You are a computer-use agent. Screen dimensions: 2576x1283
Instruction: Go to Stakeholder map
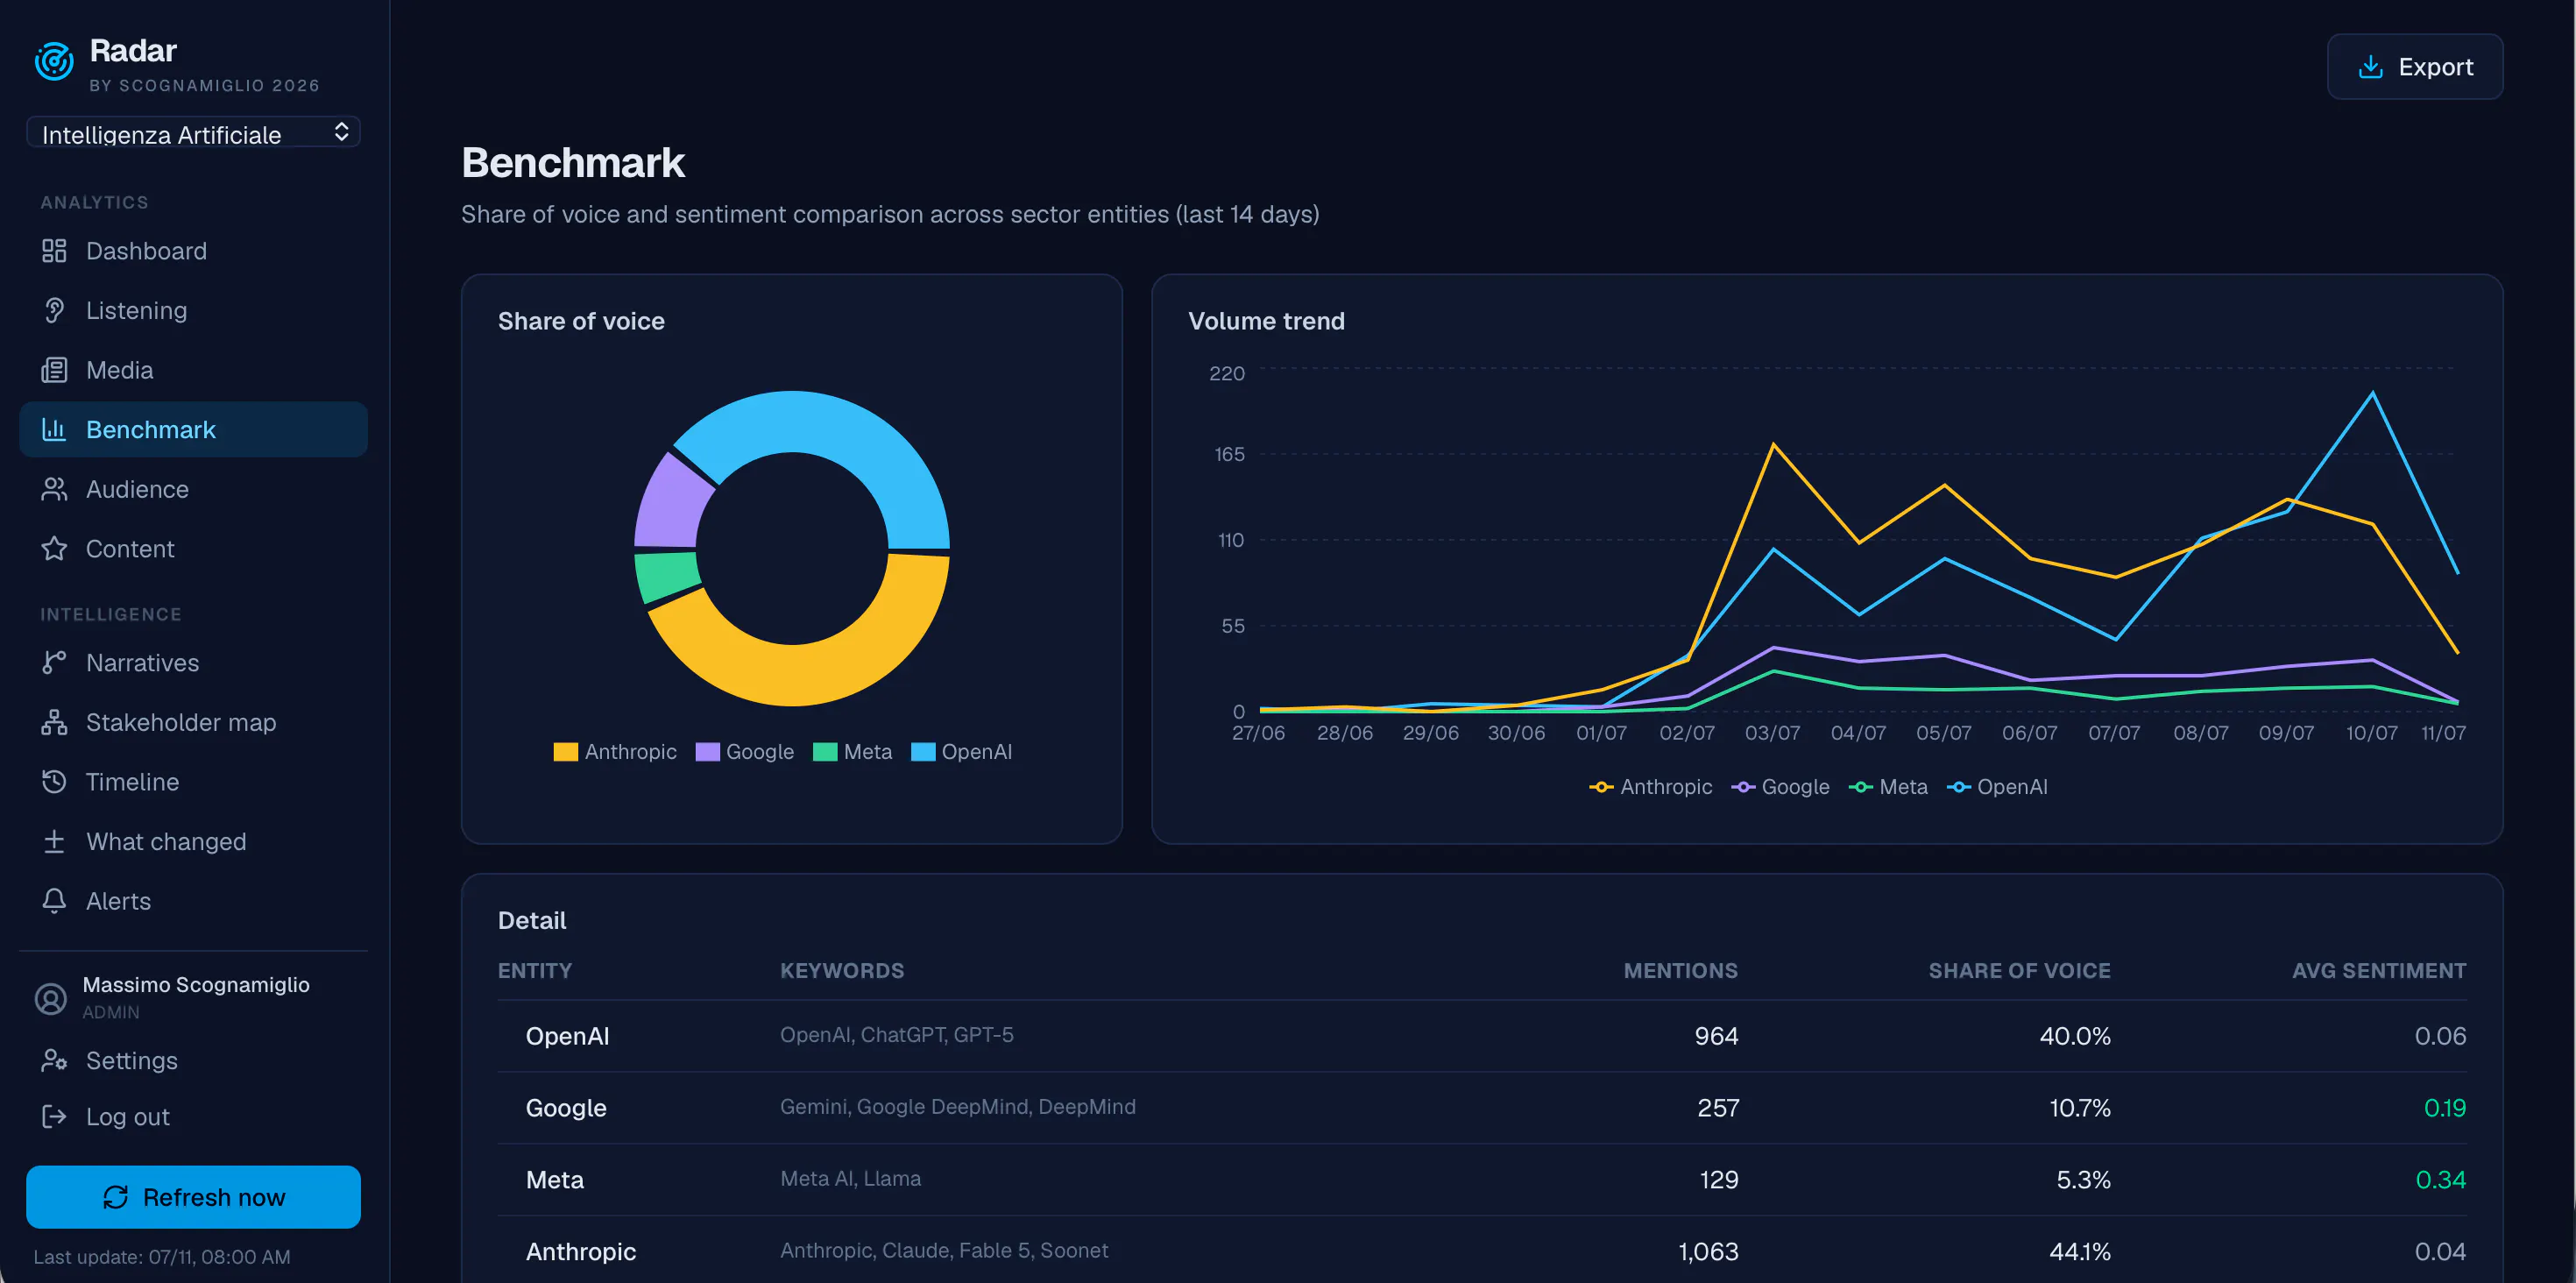point(193,722)
